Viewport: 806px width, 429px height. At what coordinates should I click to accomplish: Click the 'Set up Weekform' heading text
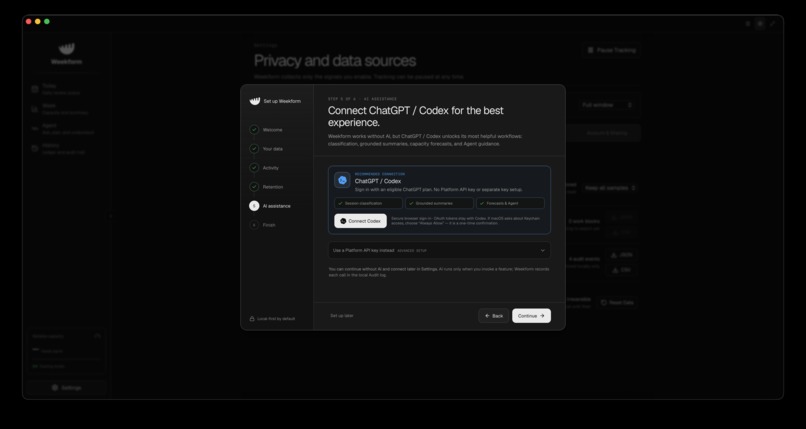pos(282,101)
